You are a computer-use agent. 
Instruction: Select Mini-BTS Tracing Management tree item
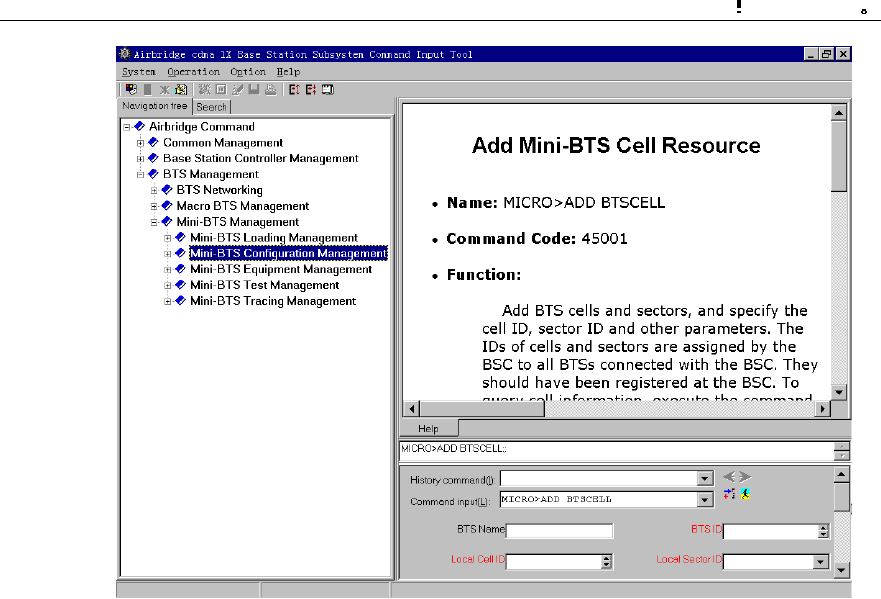click(273, 301)
